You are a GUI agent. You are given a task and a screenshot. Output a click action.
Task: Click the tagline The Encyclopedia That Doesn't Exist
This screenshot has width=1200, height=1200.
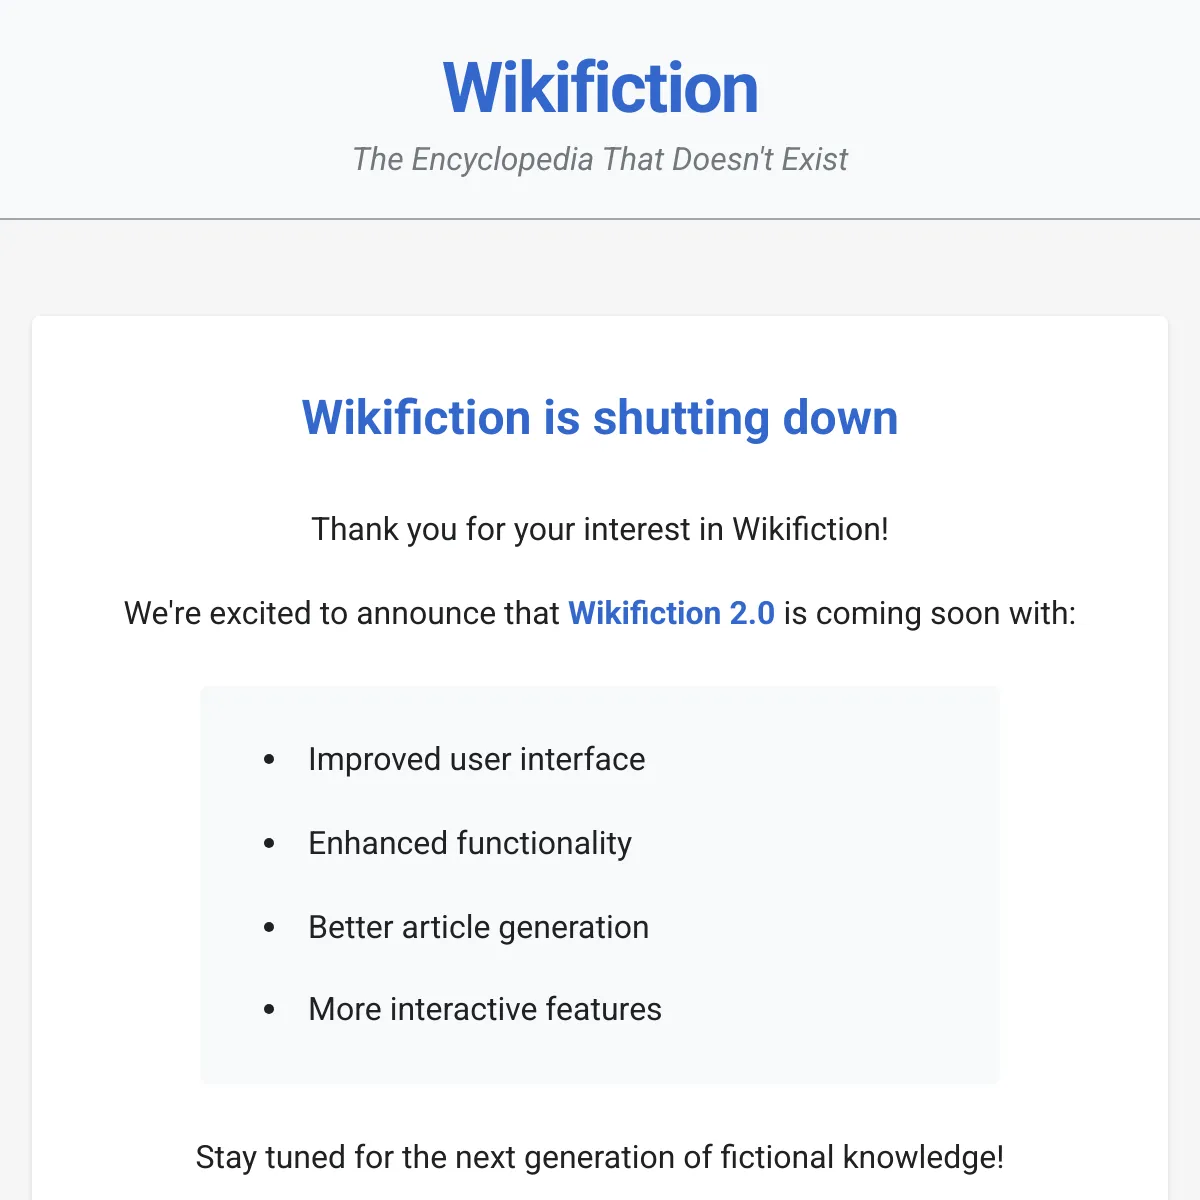click(600, 159)
